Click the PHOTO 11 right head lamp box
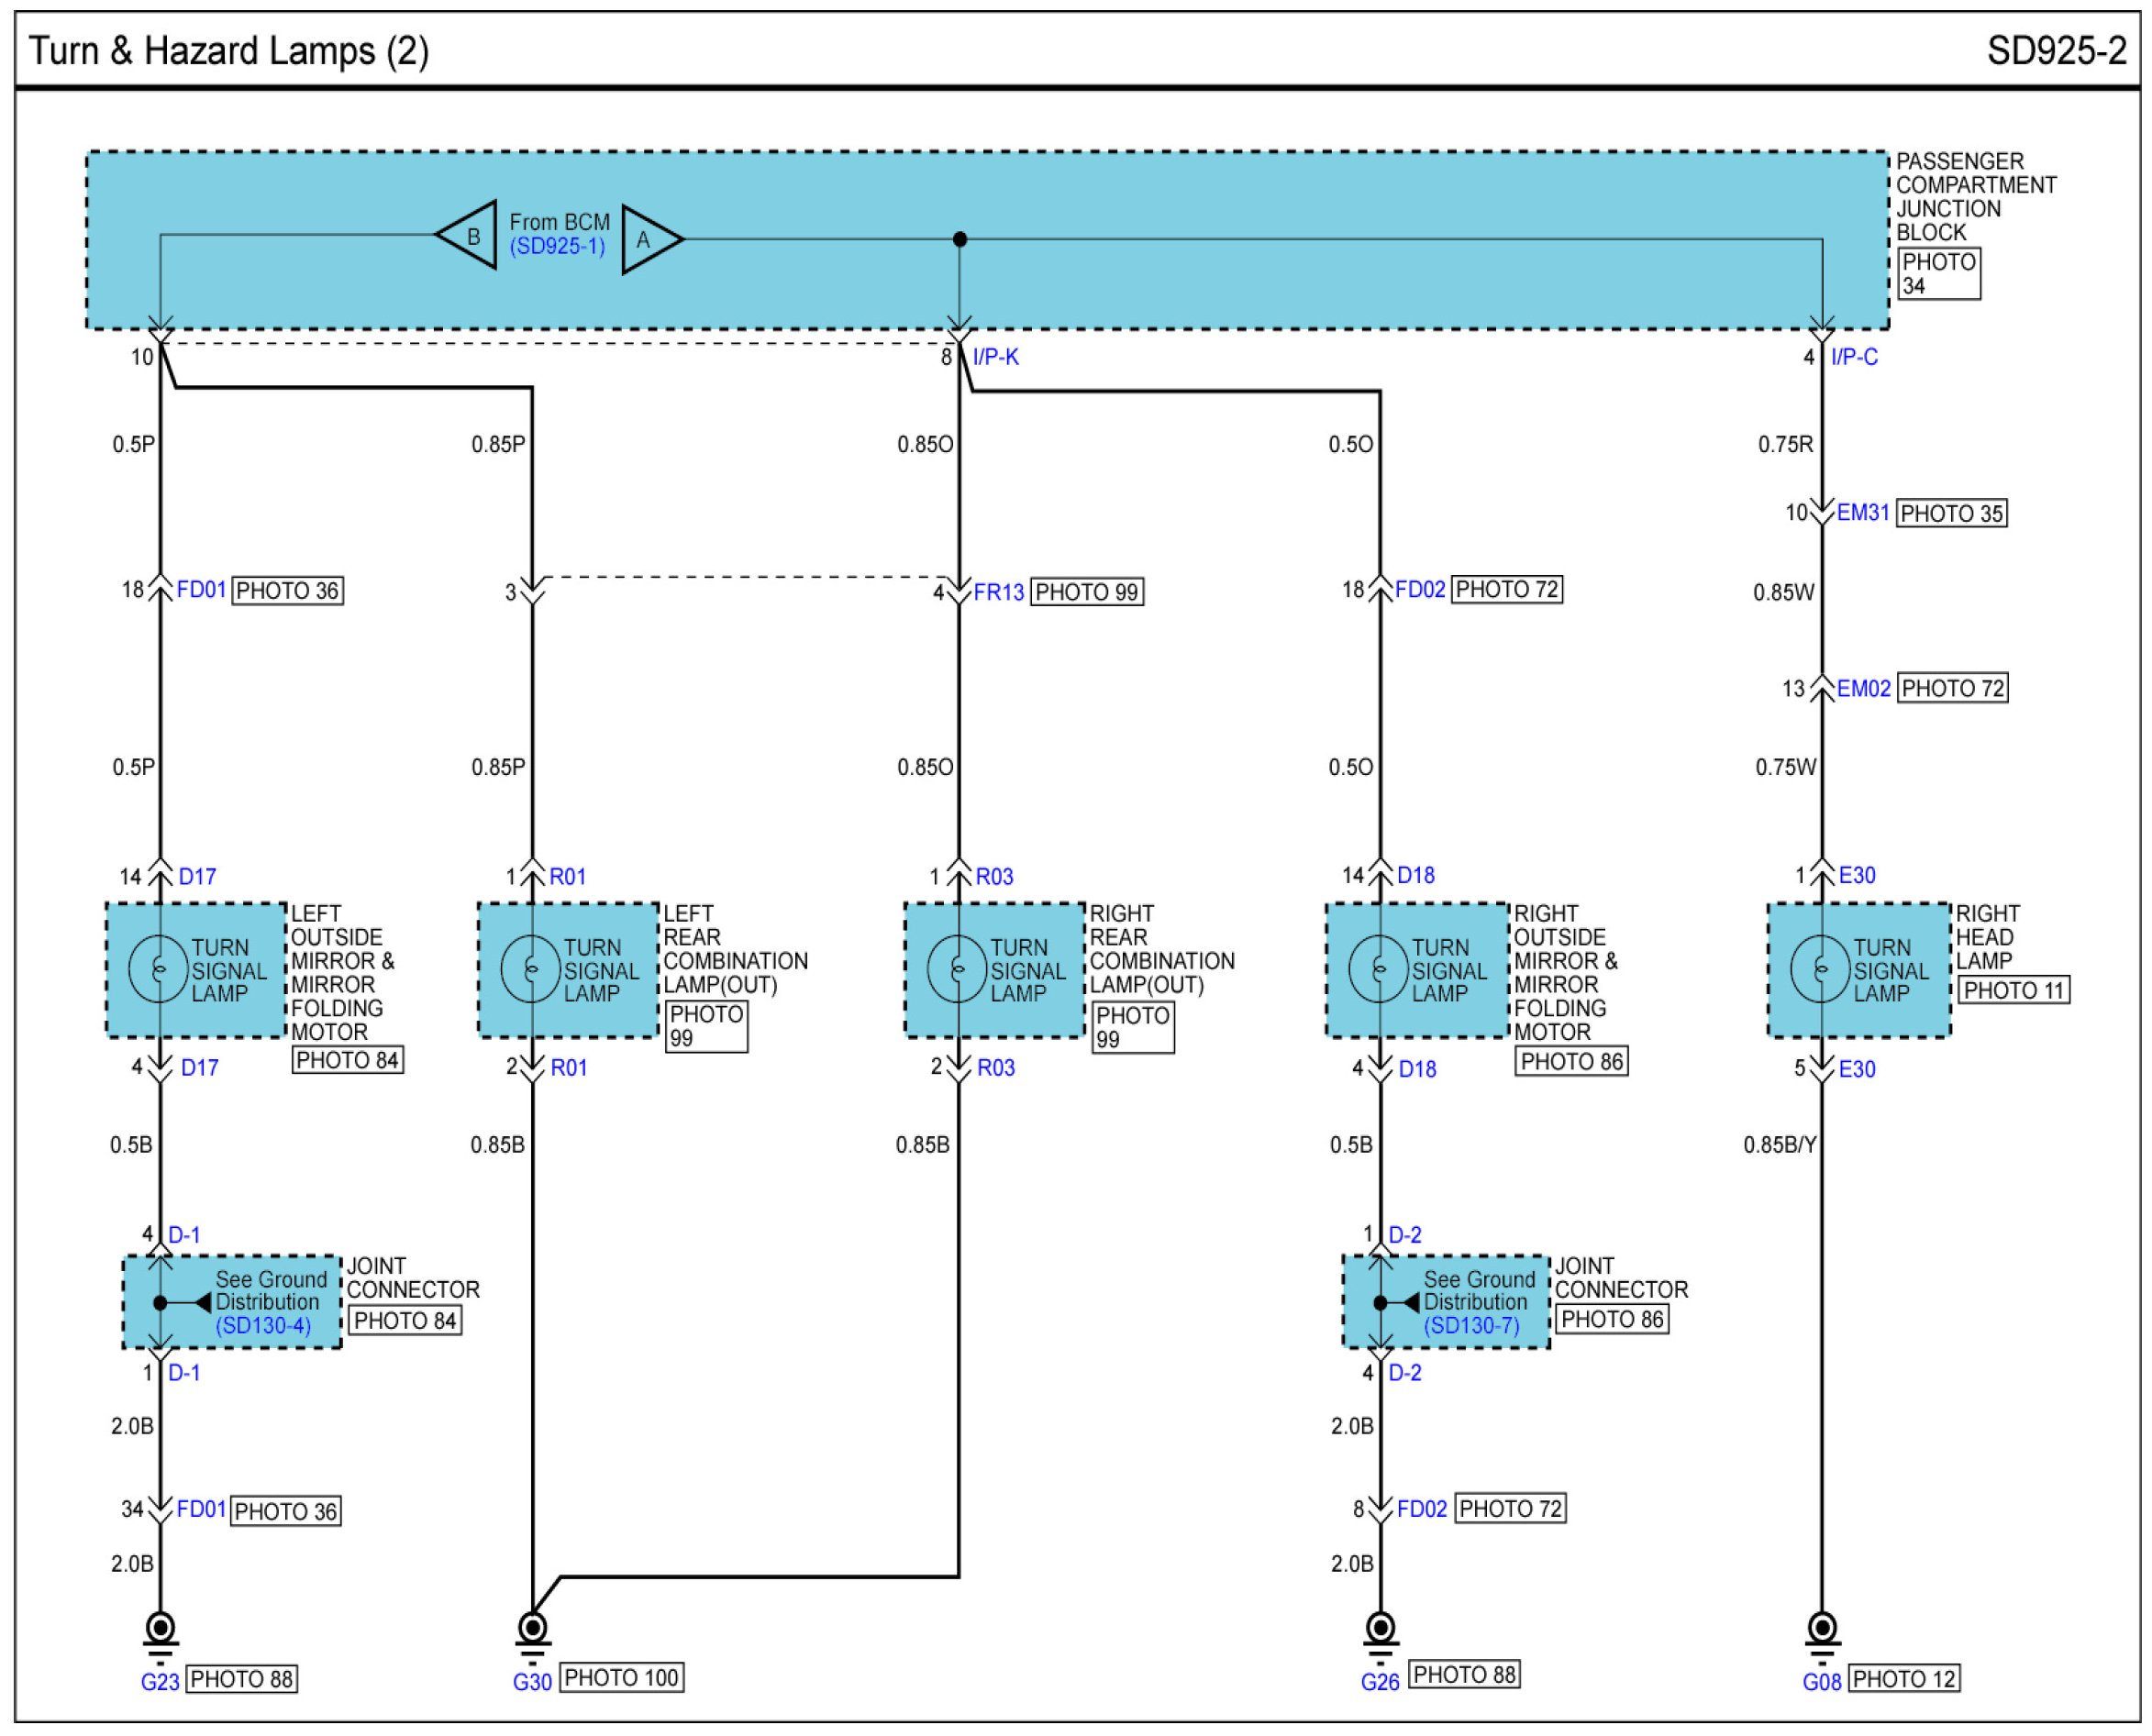 click(x=2013, y=990)
